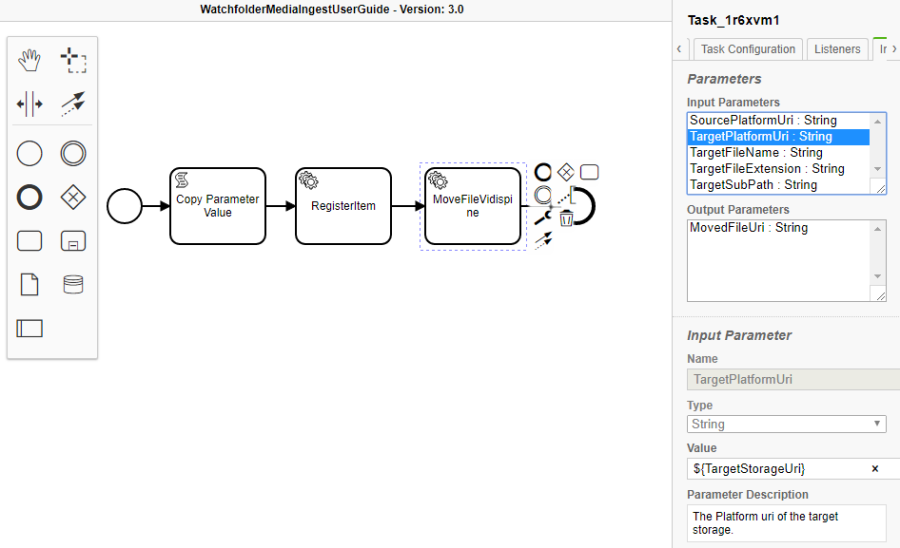Activate the global connect tool
900x548 pixels.
(x=73, y=103)
